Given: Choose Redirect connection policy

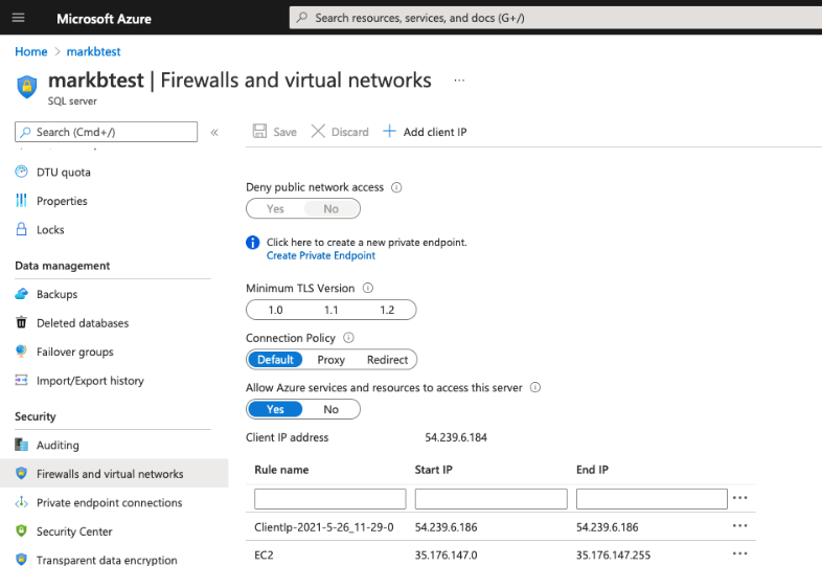Looking at the screenshot, I should pos(387,360).
